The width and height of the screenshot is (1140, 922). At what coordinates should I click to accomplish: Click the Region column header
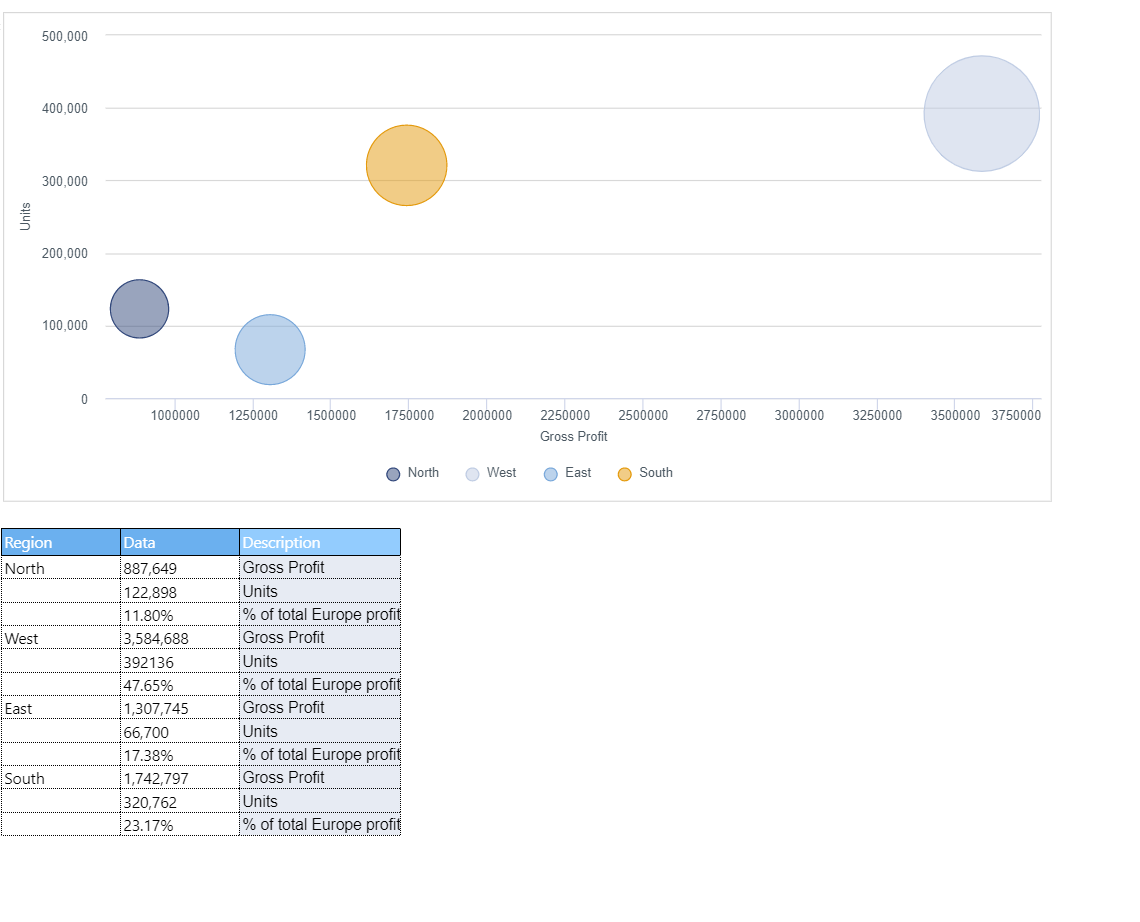point(60,542)
